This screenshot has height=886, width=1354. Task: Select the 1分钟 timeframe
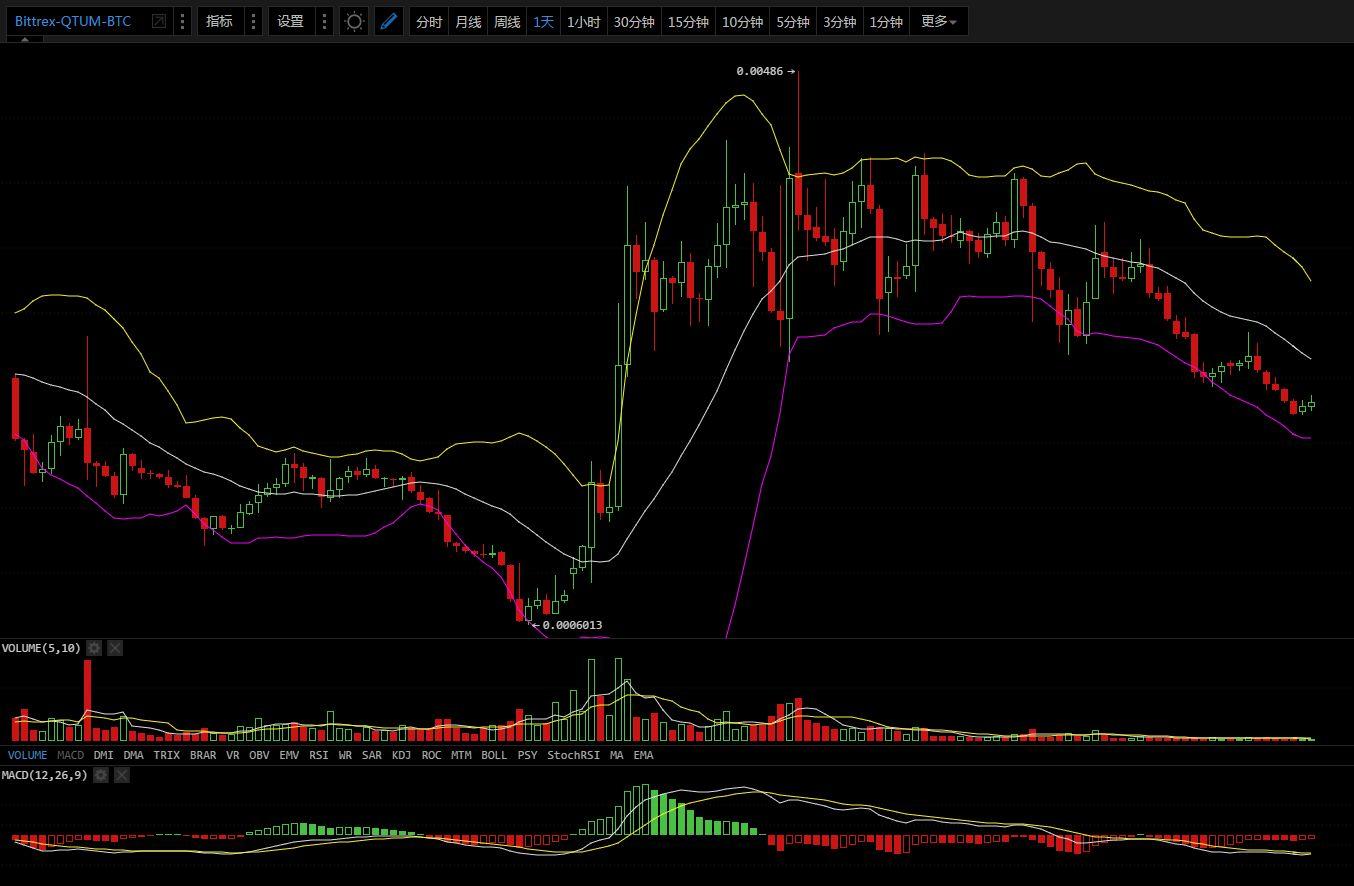click(x=886, y=21)
